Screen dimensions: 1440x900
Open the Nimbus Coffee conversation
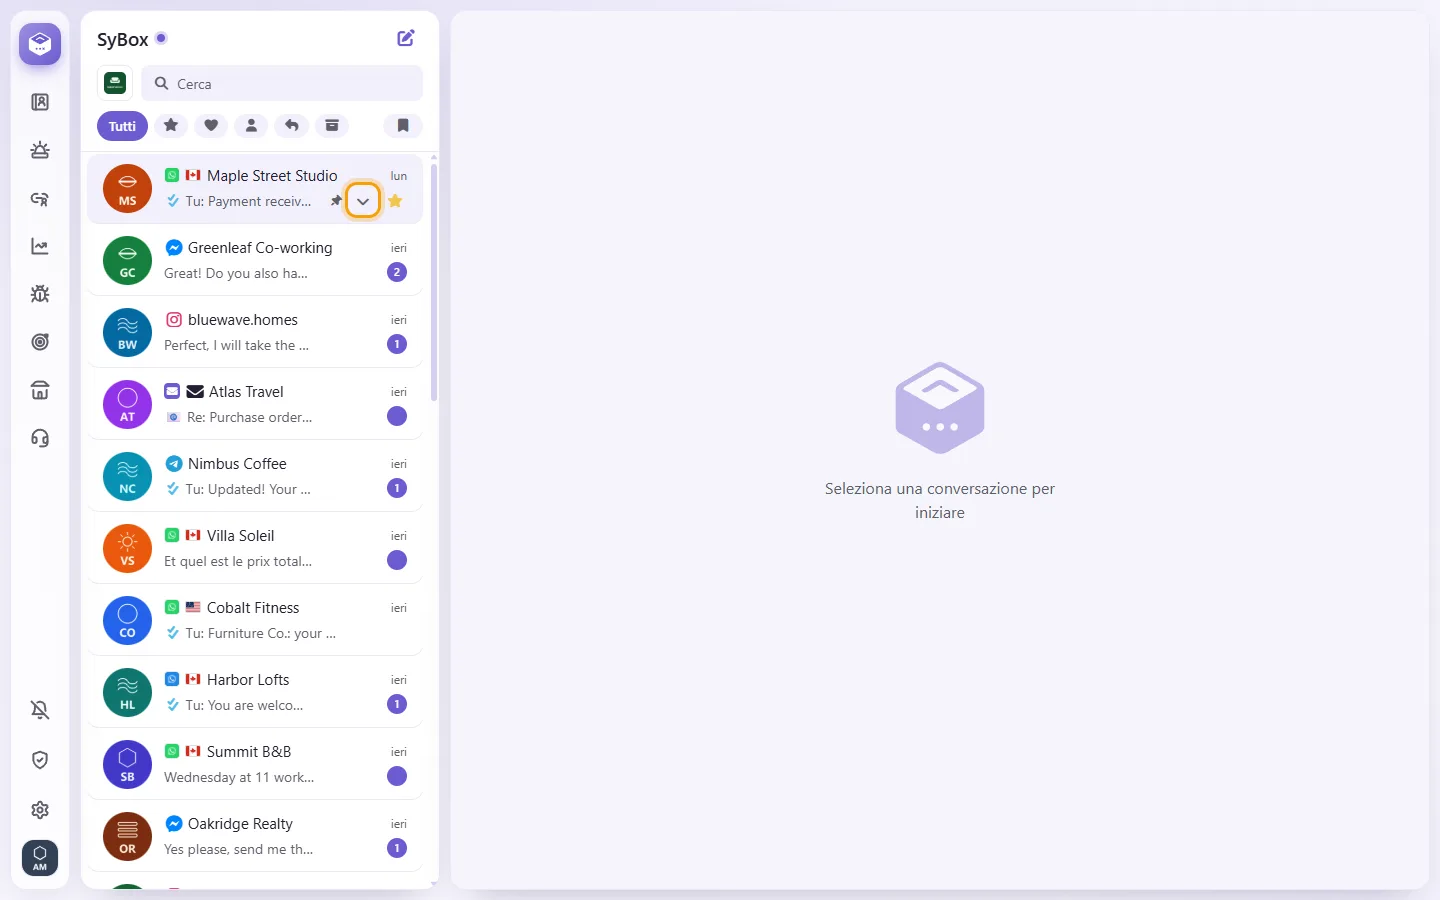pyautogui.click(x=255, y=476)
